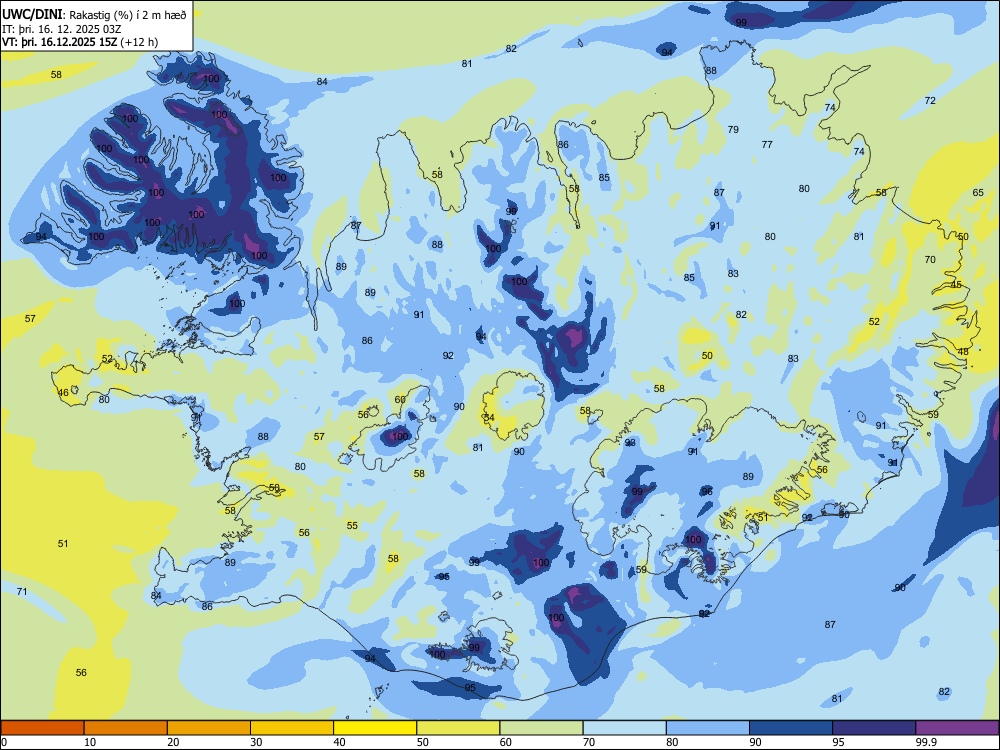This screenshot has width=1000, height=750.
Task: Click the map value 71 at the west edge
Action: tap(22, 592)
